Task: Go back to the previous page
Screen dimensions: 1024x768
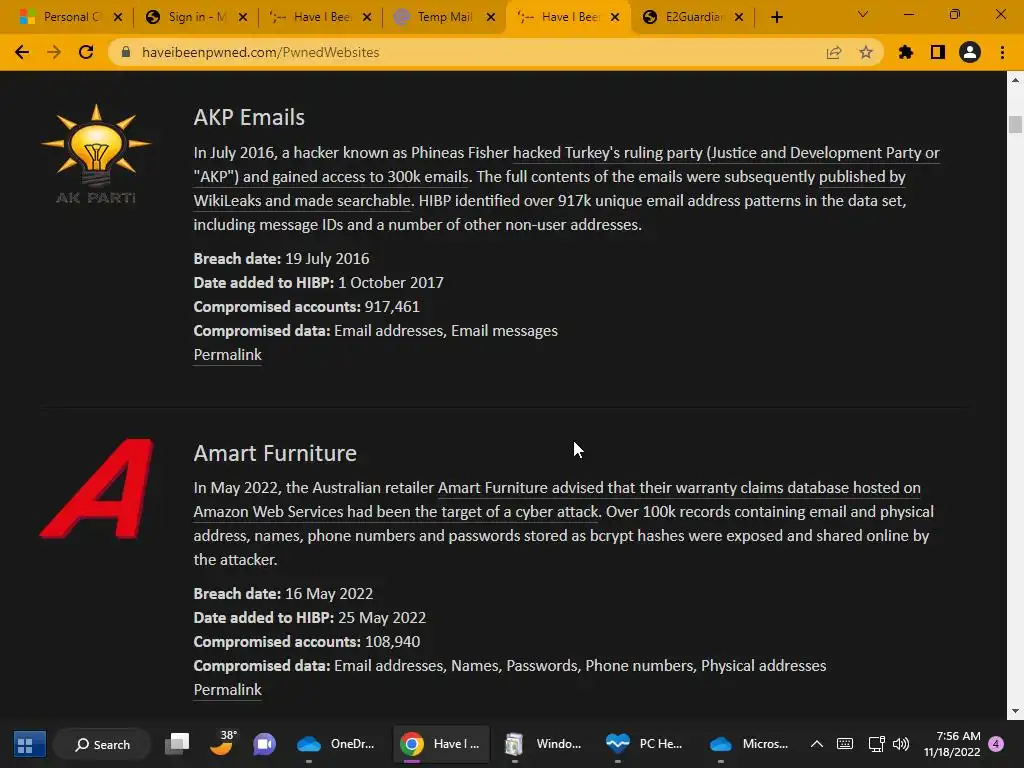Action: (22, 52)
